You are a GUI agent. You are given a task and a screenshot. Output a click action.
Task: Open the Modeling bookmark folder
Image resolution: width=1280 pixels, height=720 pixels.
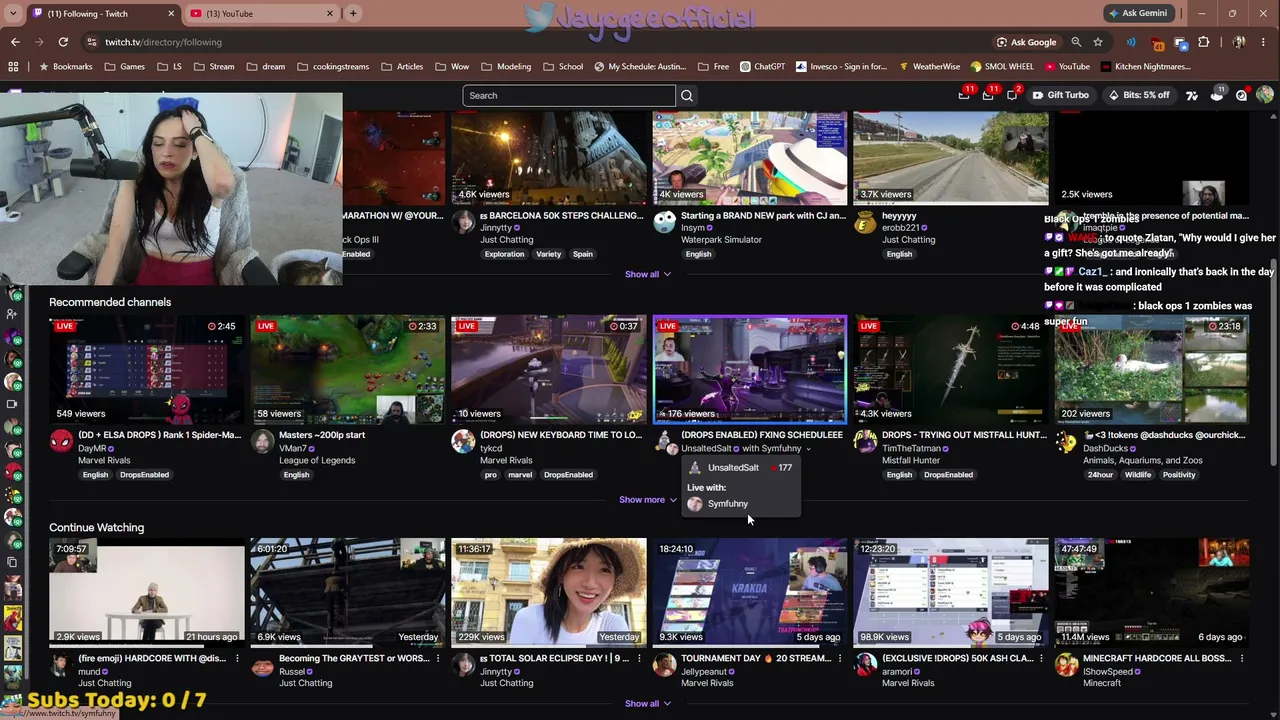[506, 67]
